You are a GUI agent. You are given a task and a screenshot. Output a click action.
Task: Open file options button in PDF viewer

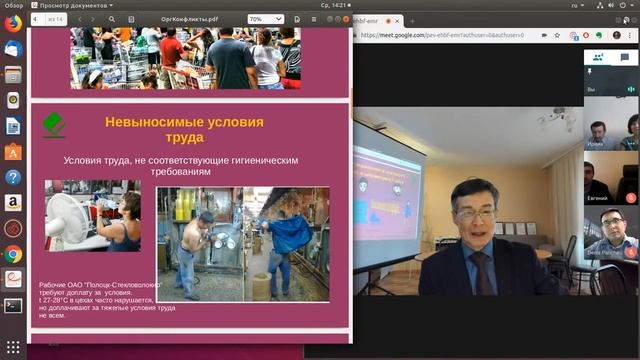[297, 19]
